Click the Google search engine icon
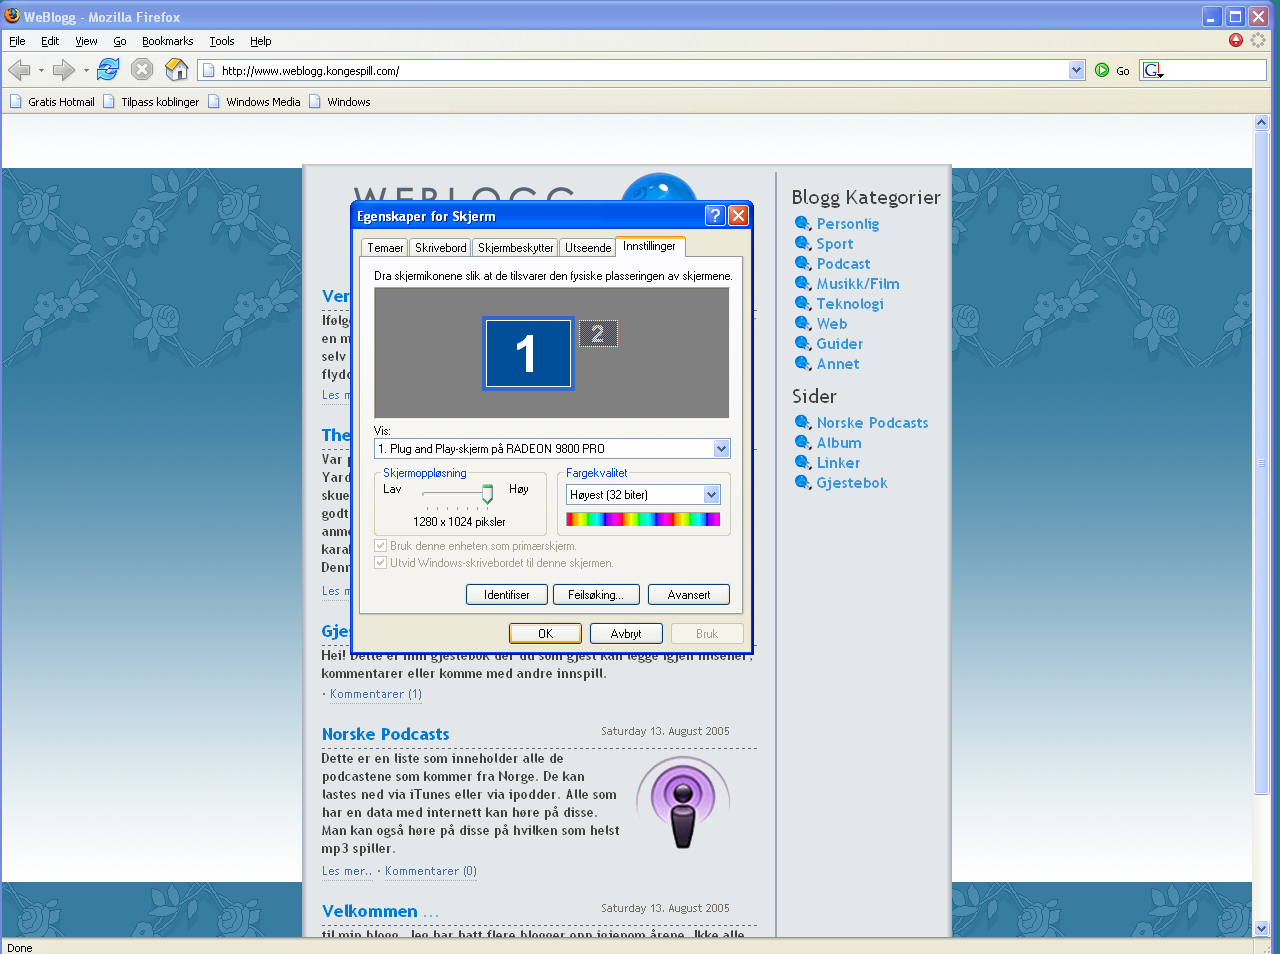Image resolution: width=1280 pixels, height=954 pixels. coord(1153,70)
